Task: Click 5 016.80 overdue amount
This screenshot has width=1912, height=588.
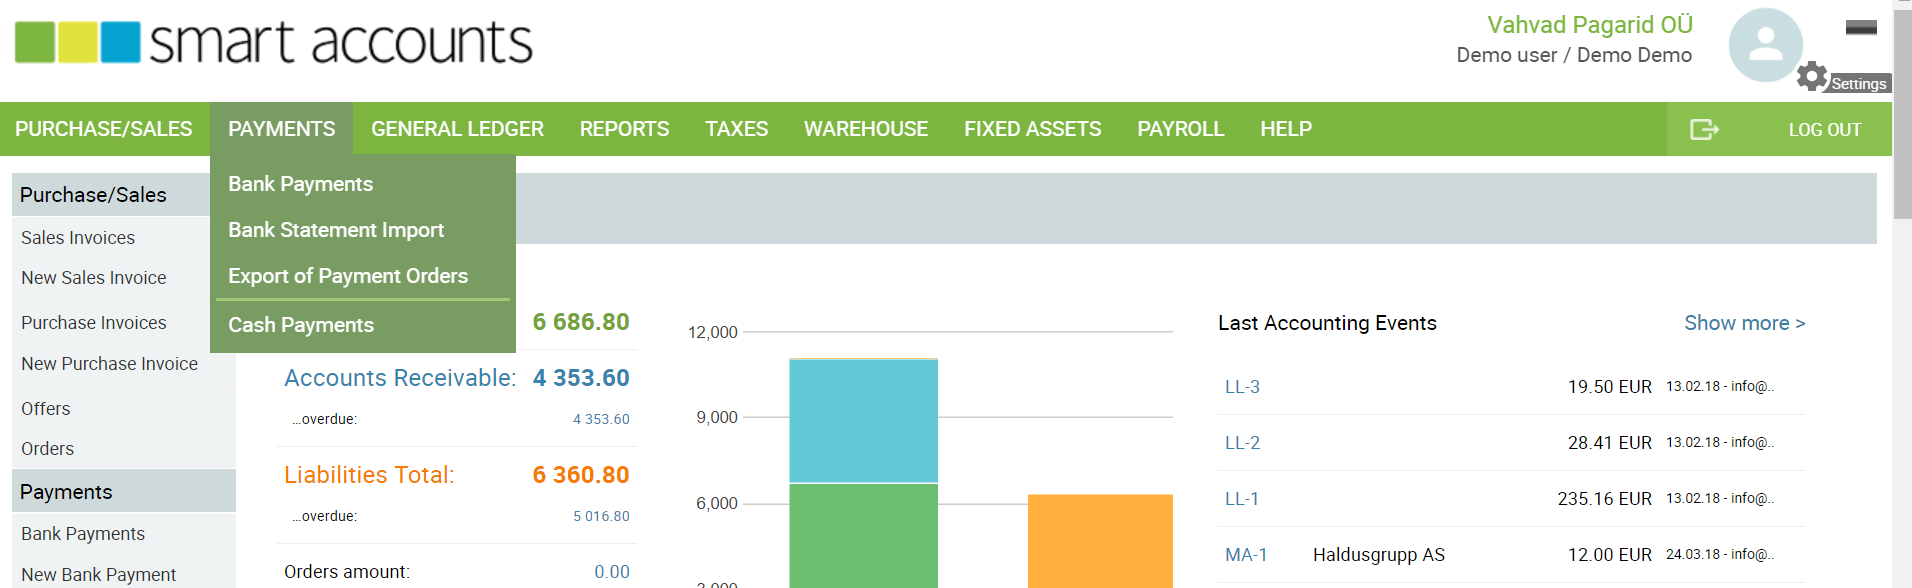Action: pos(601,516)
